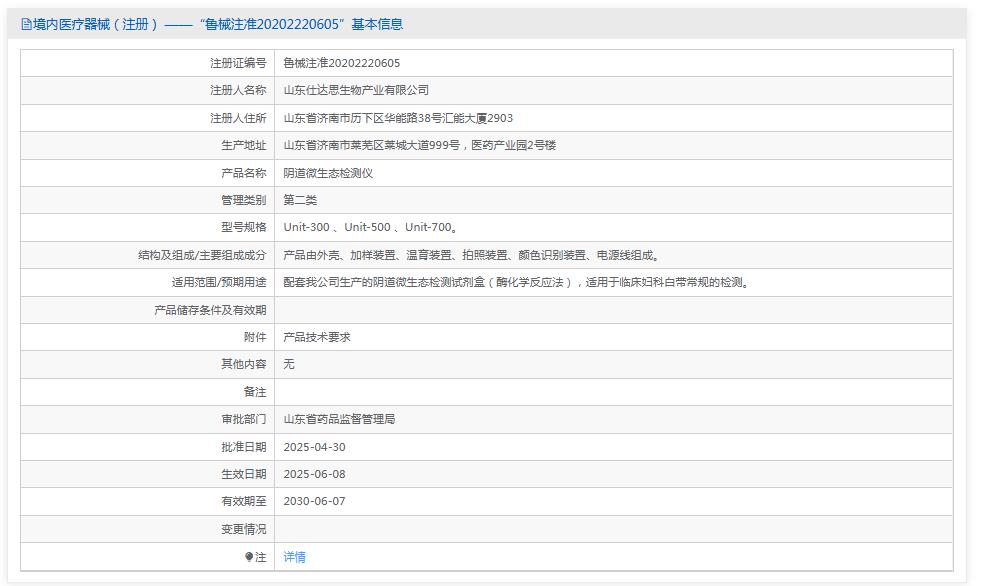Open the 详情 link

[x=294, y=557]
